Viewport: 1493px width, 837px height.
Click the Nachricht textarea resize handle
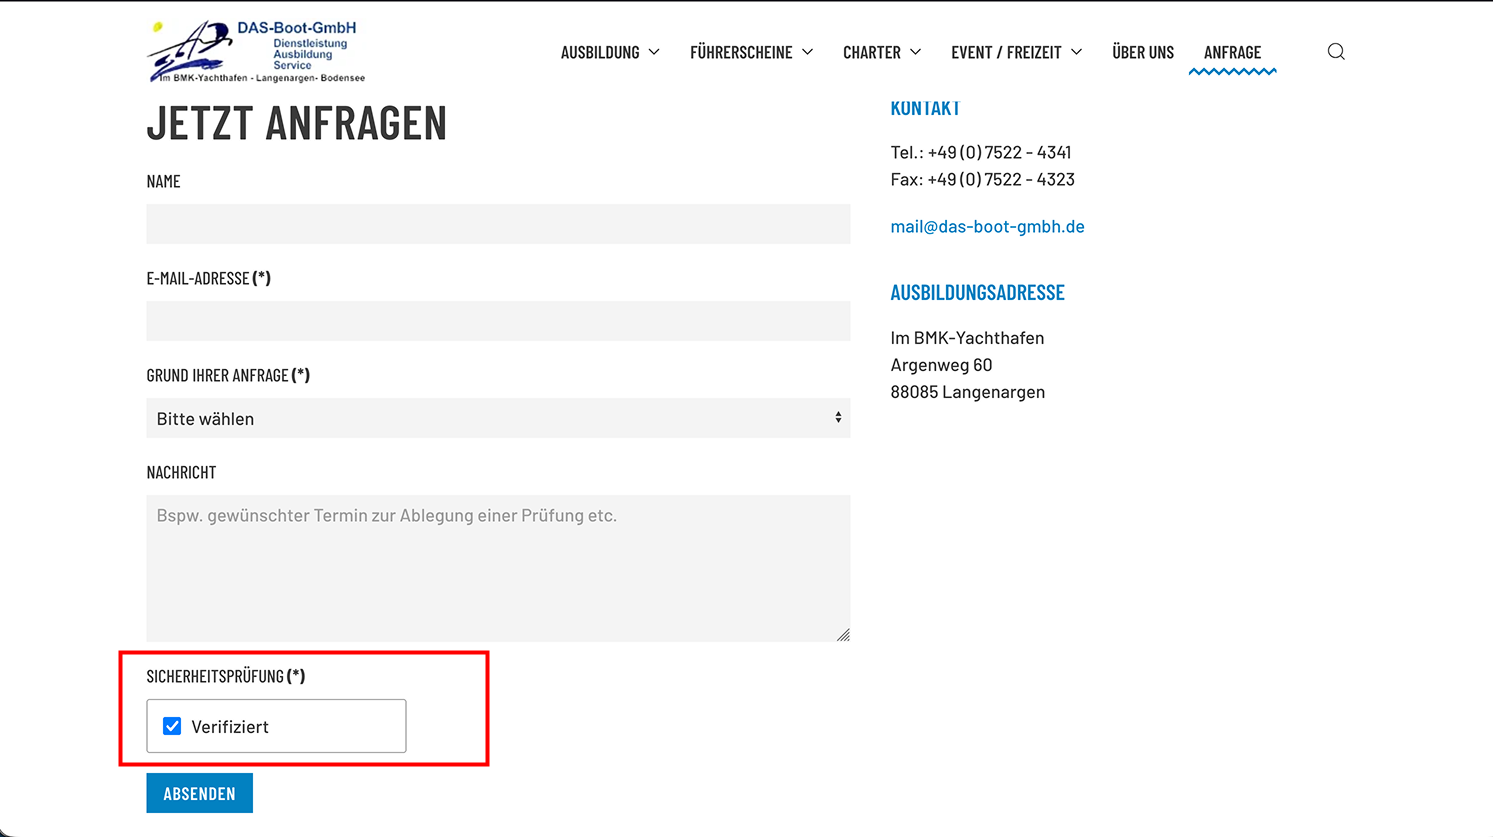click(843, 635)
